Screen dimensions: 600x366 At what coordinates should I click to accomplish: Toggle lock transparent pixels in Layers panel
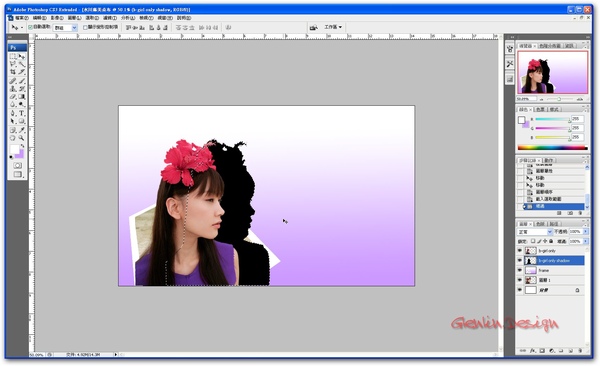533,241
